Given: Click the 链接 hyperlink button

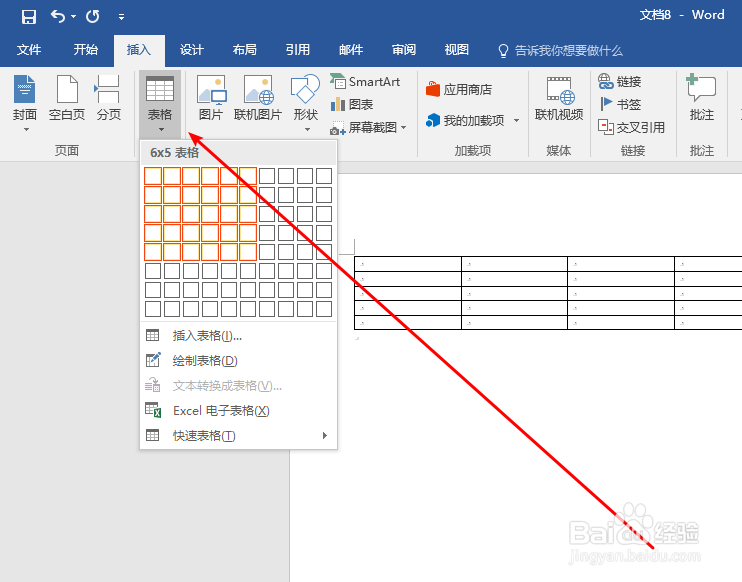Looking at the screenshot, I should pos(619,81).
